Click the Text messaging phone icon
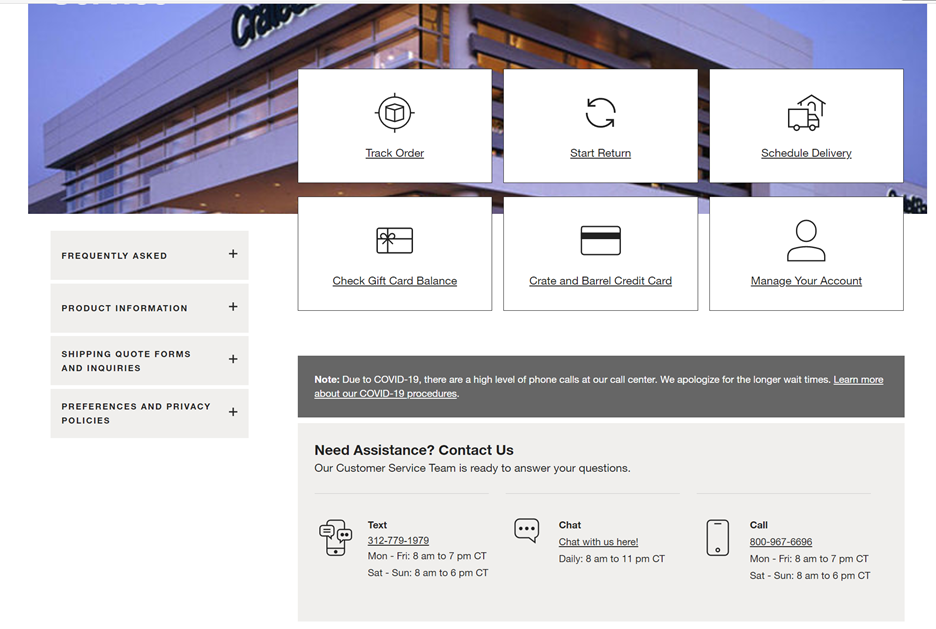 coord(335,537)
